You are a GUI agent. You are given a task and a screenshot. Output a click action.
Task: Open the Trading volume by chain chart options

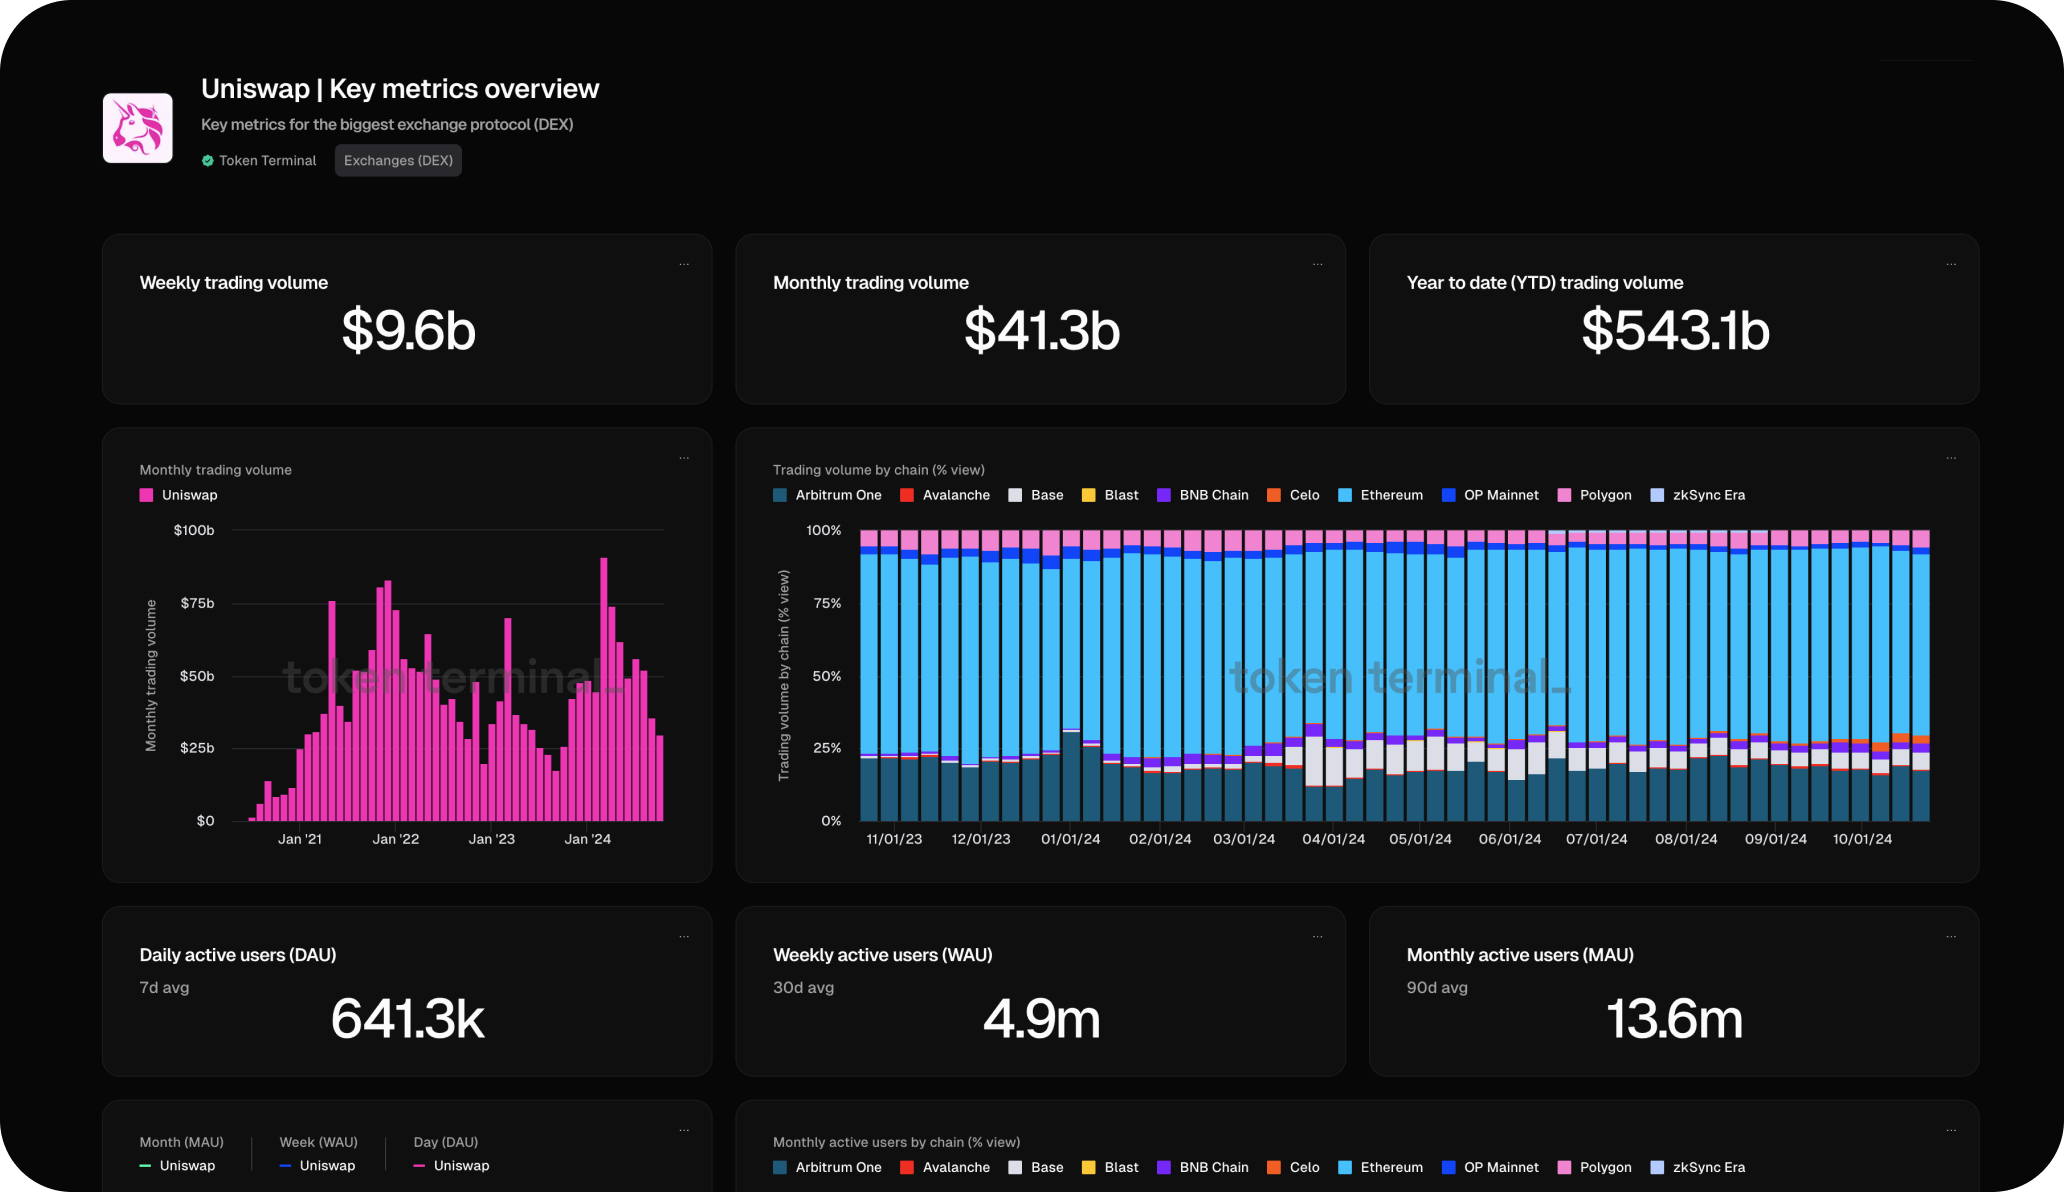pos(1951,458)
